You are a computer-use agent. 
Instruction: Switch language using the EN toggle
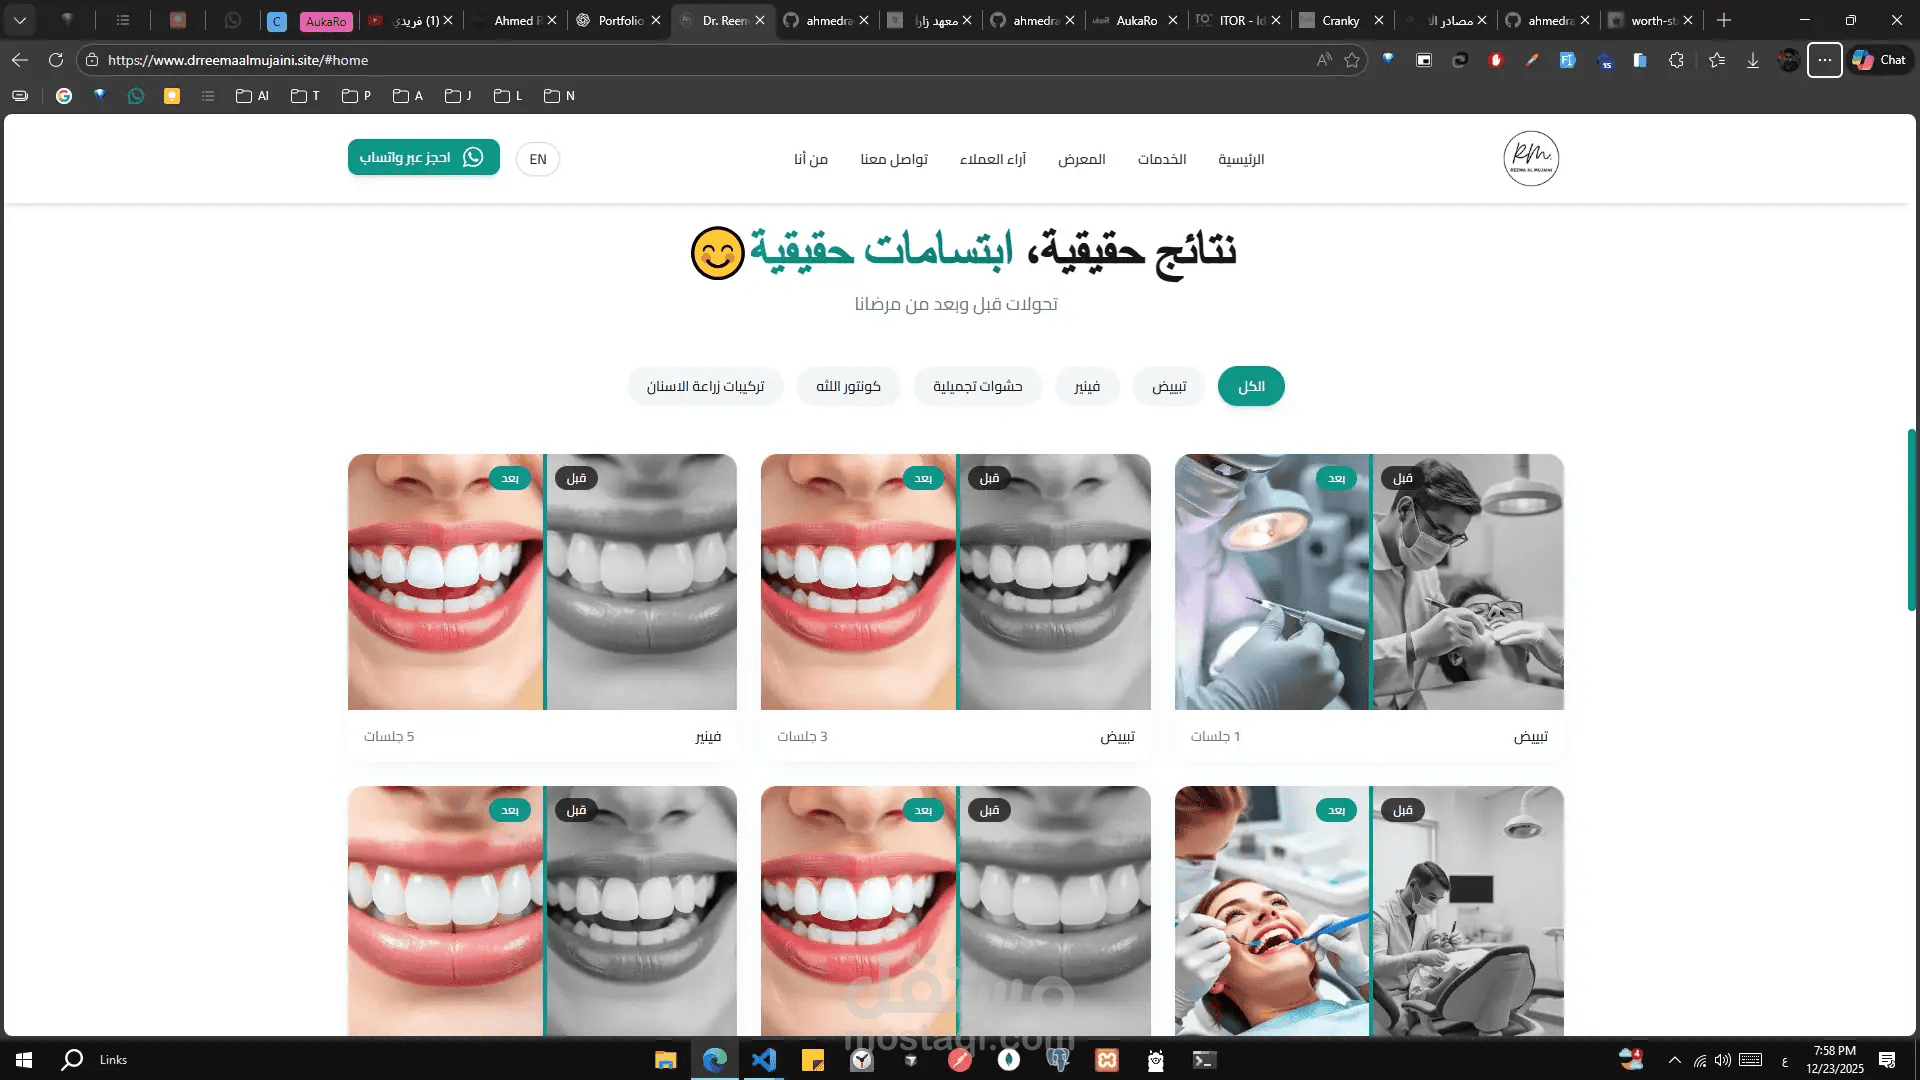(x=538, y=159)
